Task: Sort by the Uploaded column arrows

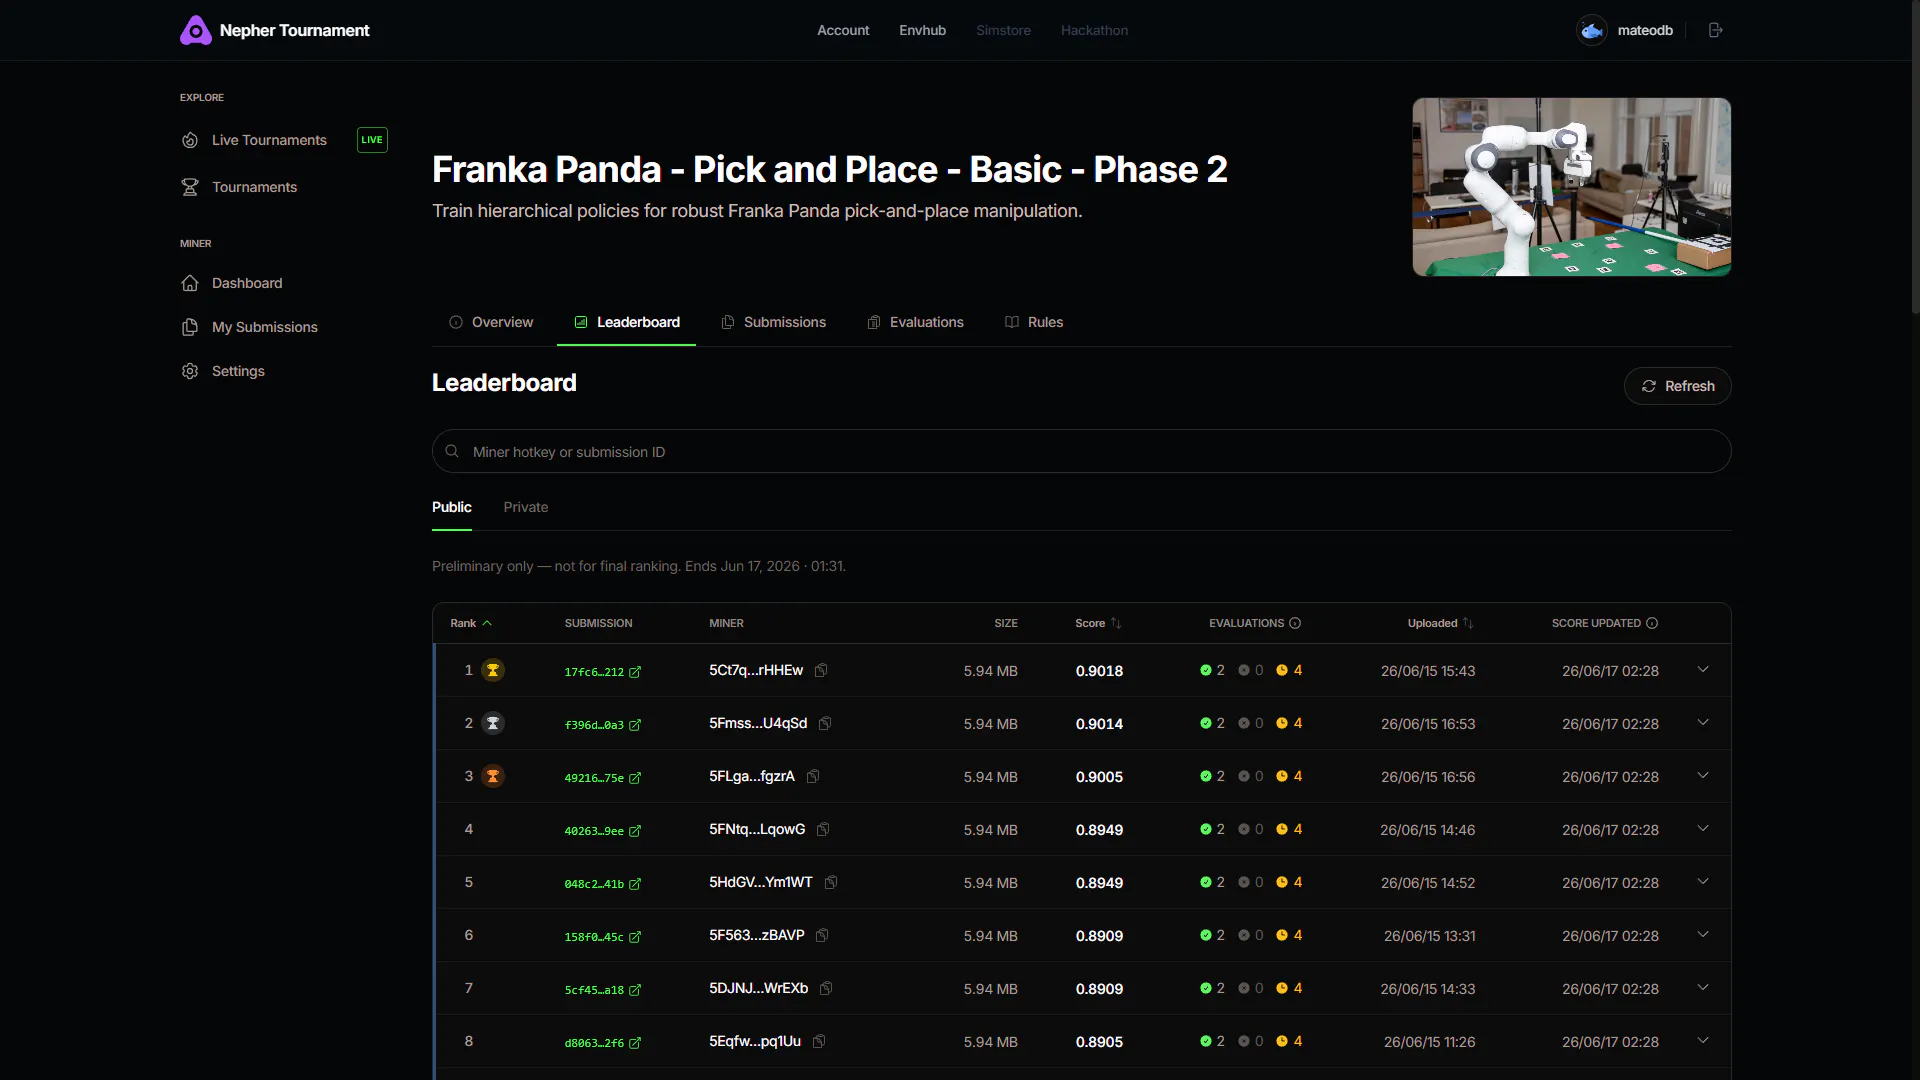Action: click(x=1468, y=623)
